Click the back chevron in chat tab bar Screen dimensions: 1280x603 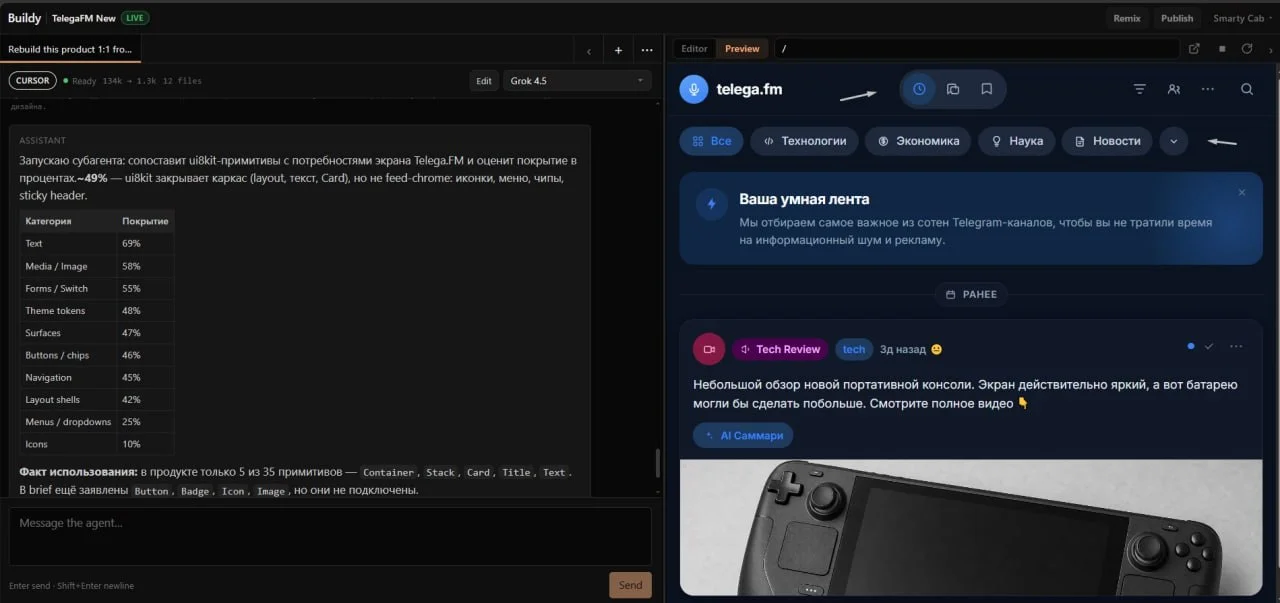click(589, 50)
